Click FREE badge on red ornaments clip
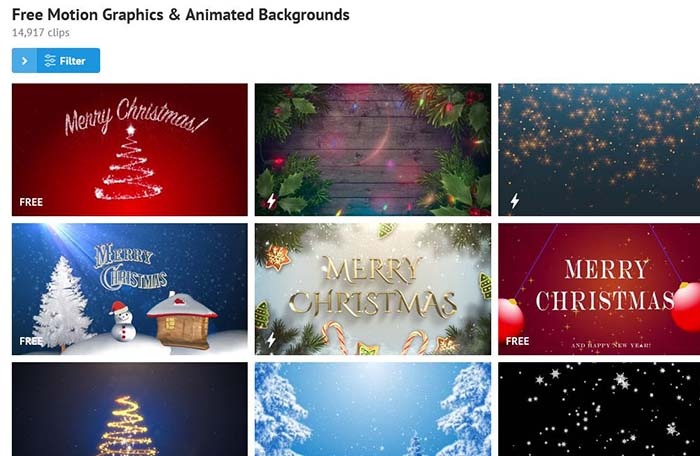700x456 pixels. [517, 341]
